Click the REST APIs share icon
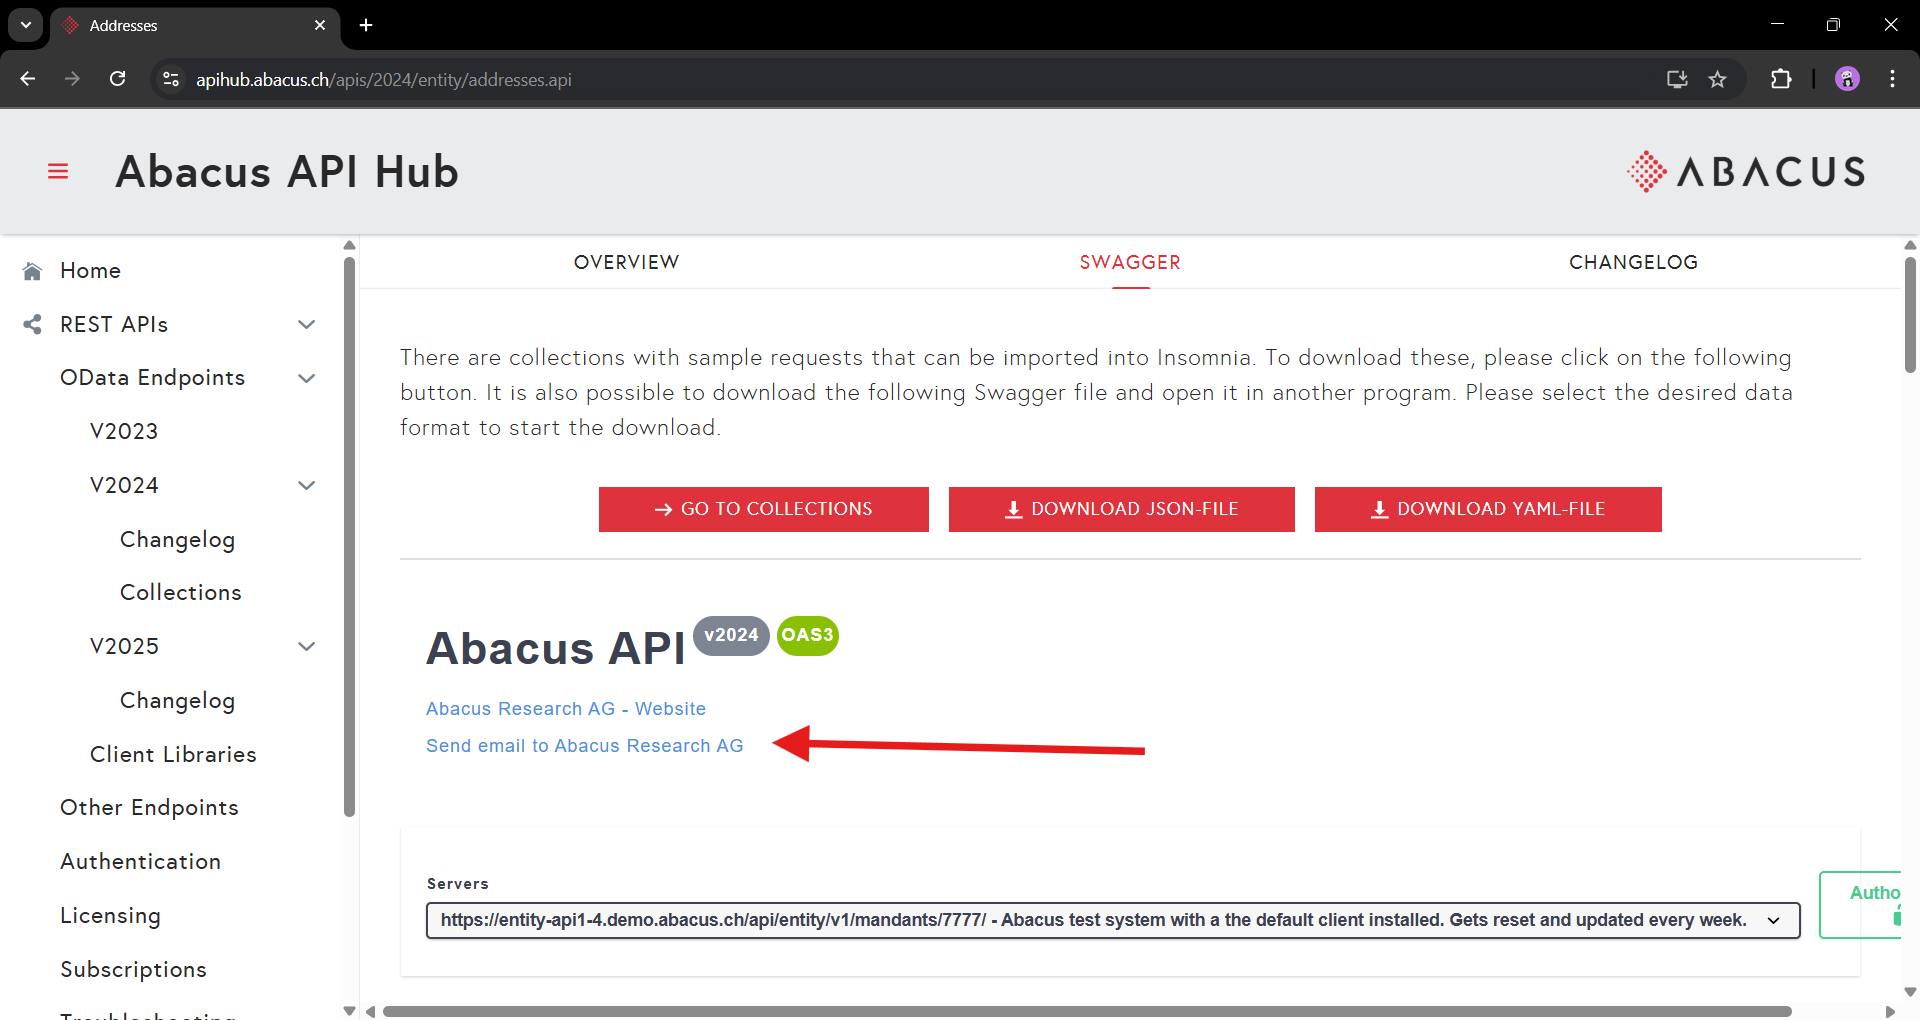The width and height of the screenshot is (1920, 1020). coord(32,325)
